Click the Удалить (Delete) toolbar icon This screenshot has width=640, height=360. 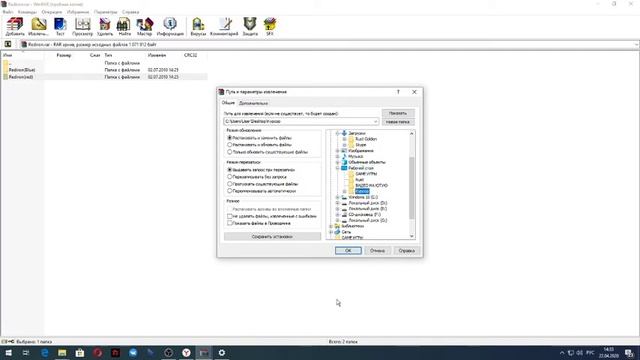[x=105, y=27]
